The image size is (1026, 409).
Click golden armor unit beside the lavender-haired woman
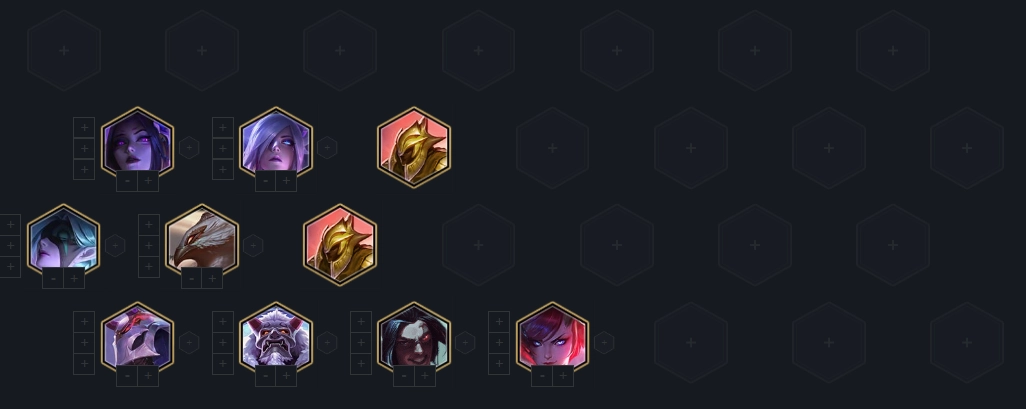coord(414,148)
